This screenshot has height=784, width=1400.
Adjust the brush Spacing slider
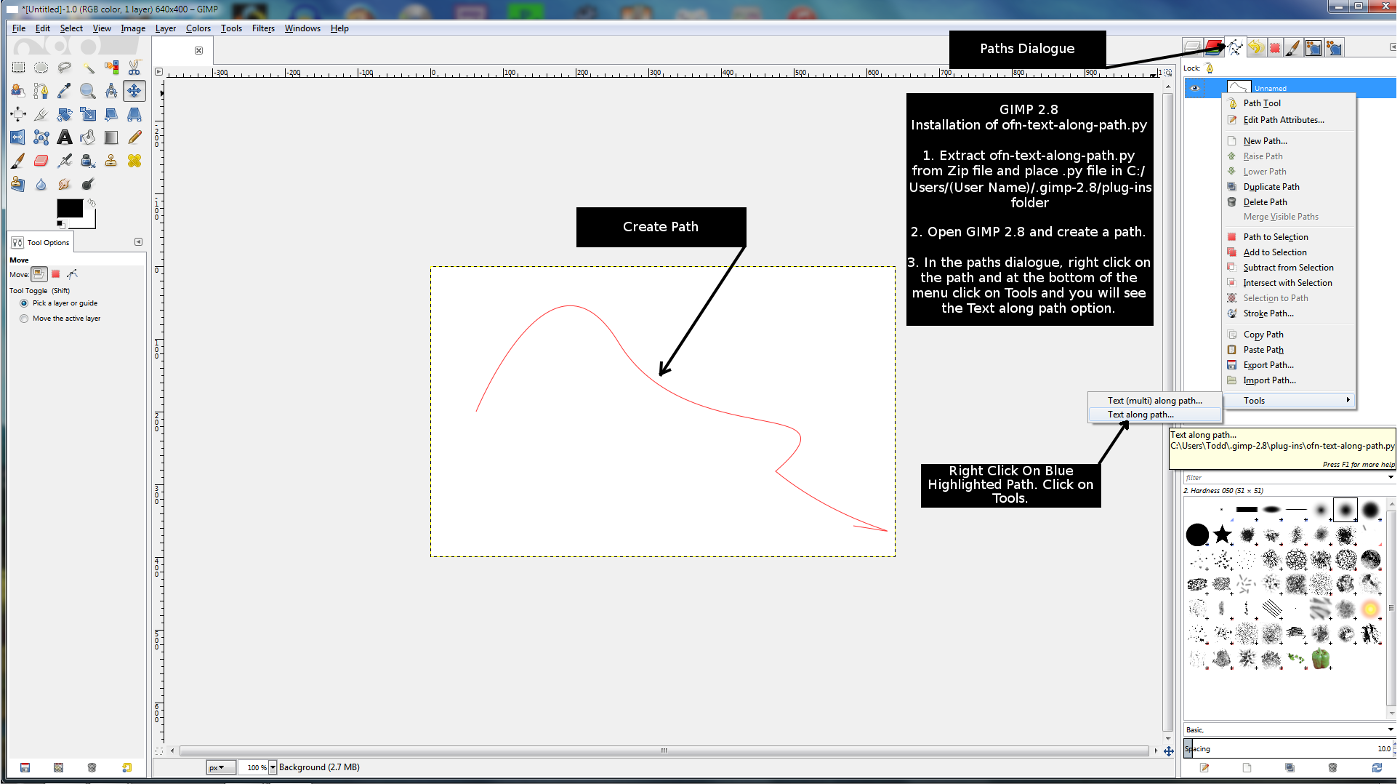click(x=1289, y=748)
